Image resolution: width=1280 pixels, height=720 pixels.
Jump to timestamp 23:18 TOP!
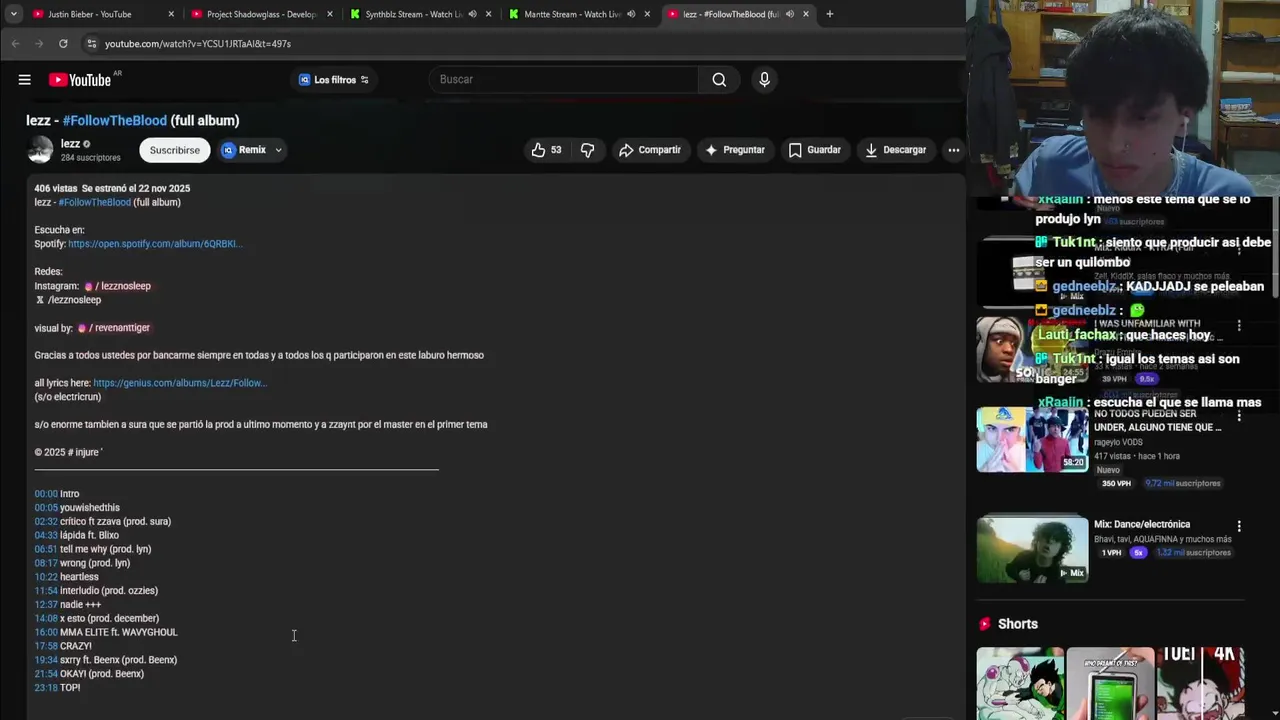(46, 688)
